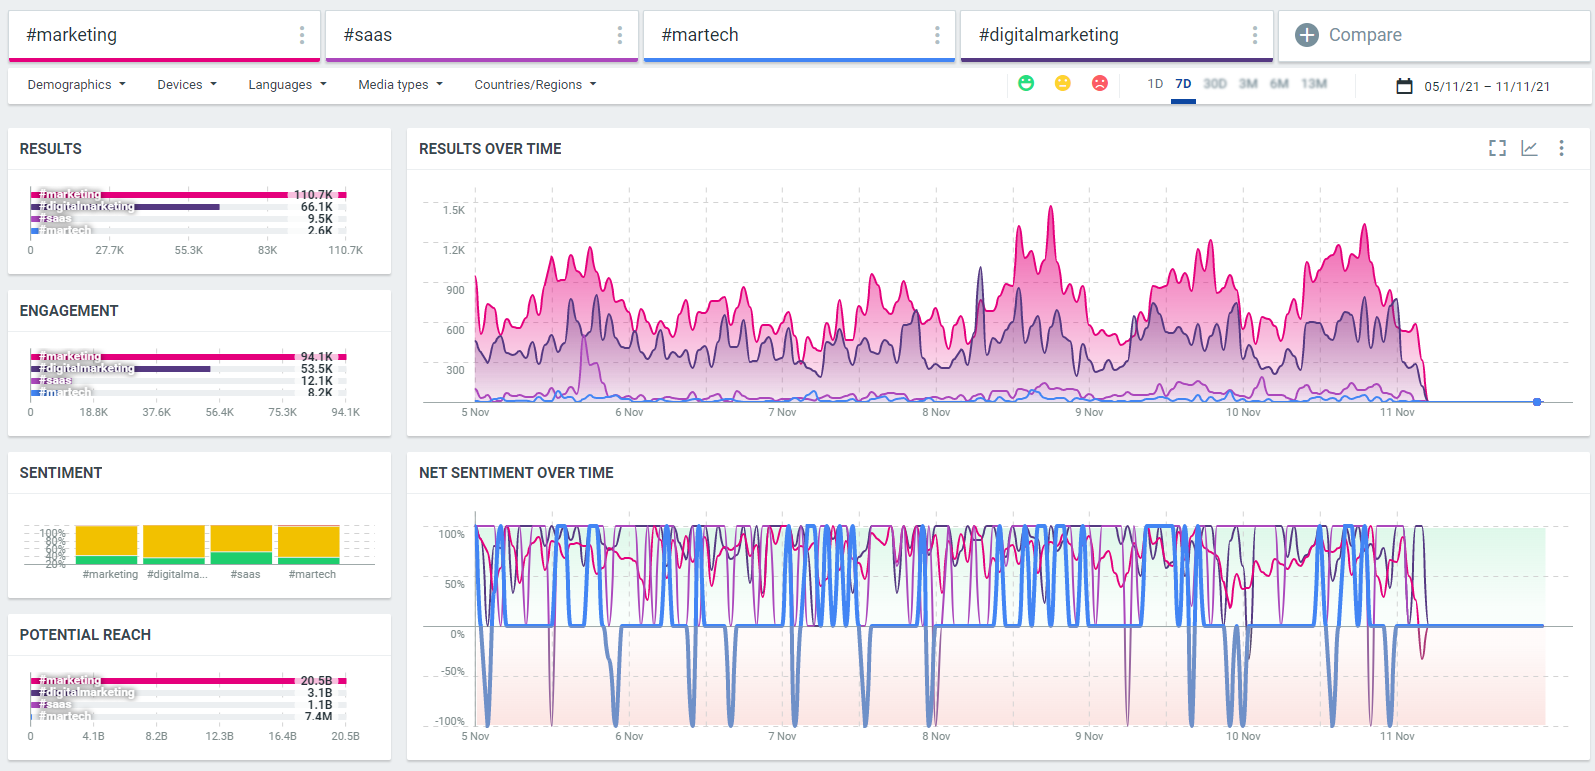Open the #marketing topic options menu
Image resolution: width=1595 pixels, height=771 pixels.
pyautogui.click(x=301, y=36)
